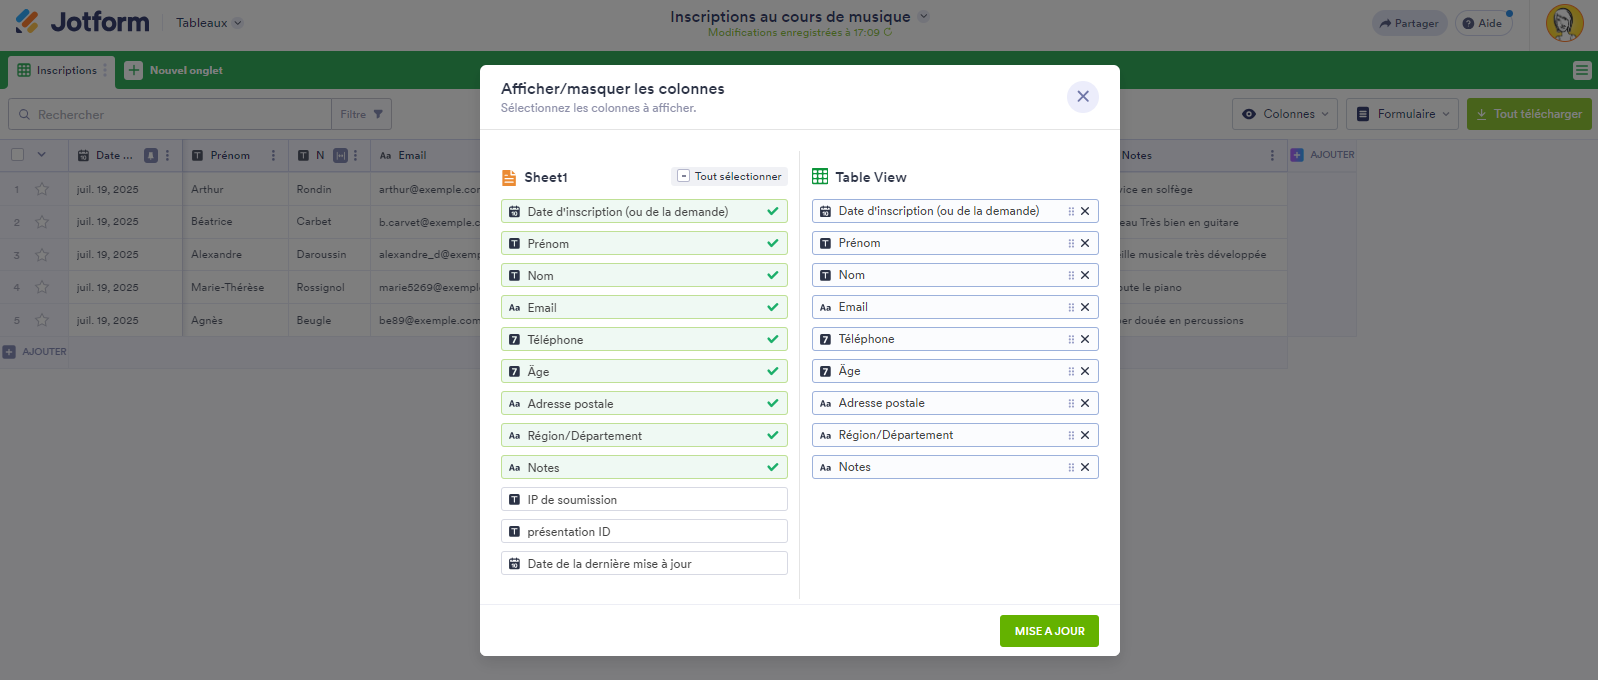1598x680 pixels.
Task: Click the plus icon for Nouvel onglet
Action: click(x=134, y=70)
